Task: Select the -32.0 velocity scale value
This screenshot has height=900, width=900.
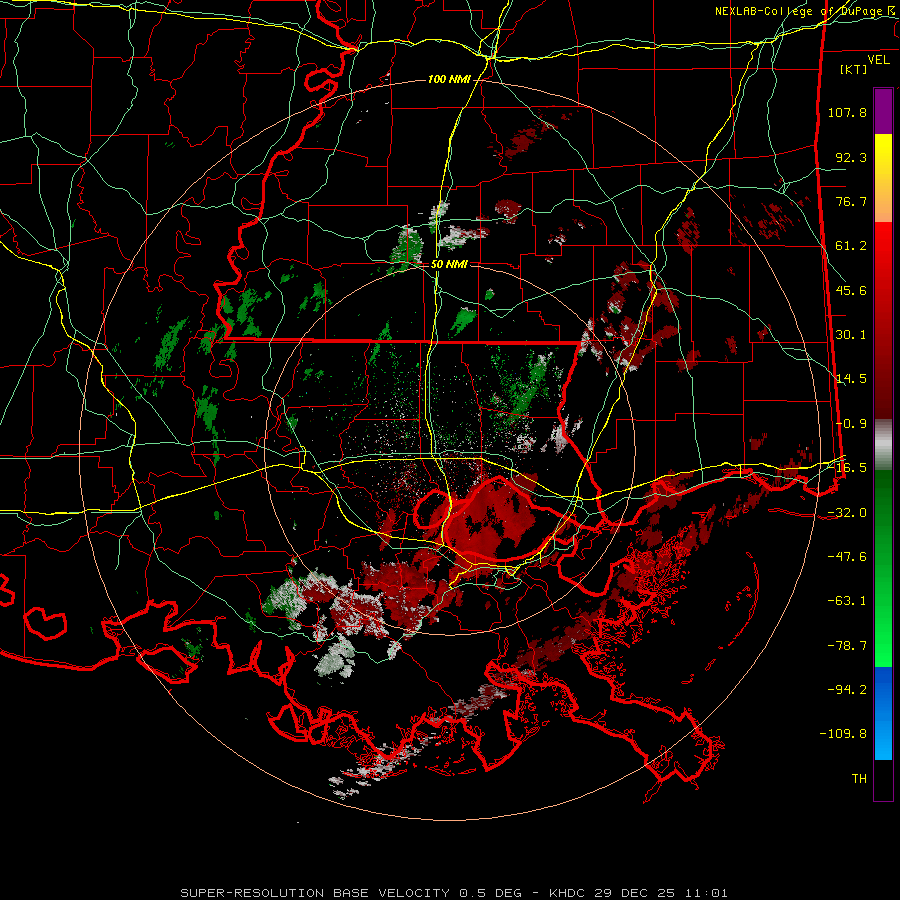Action: pos(847,513)
